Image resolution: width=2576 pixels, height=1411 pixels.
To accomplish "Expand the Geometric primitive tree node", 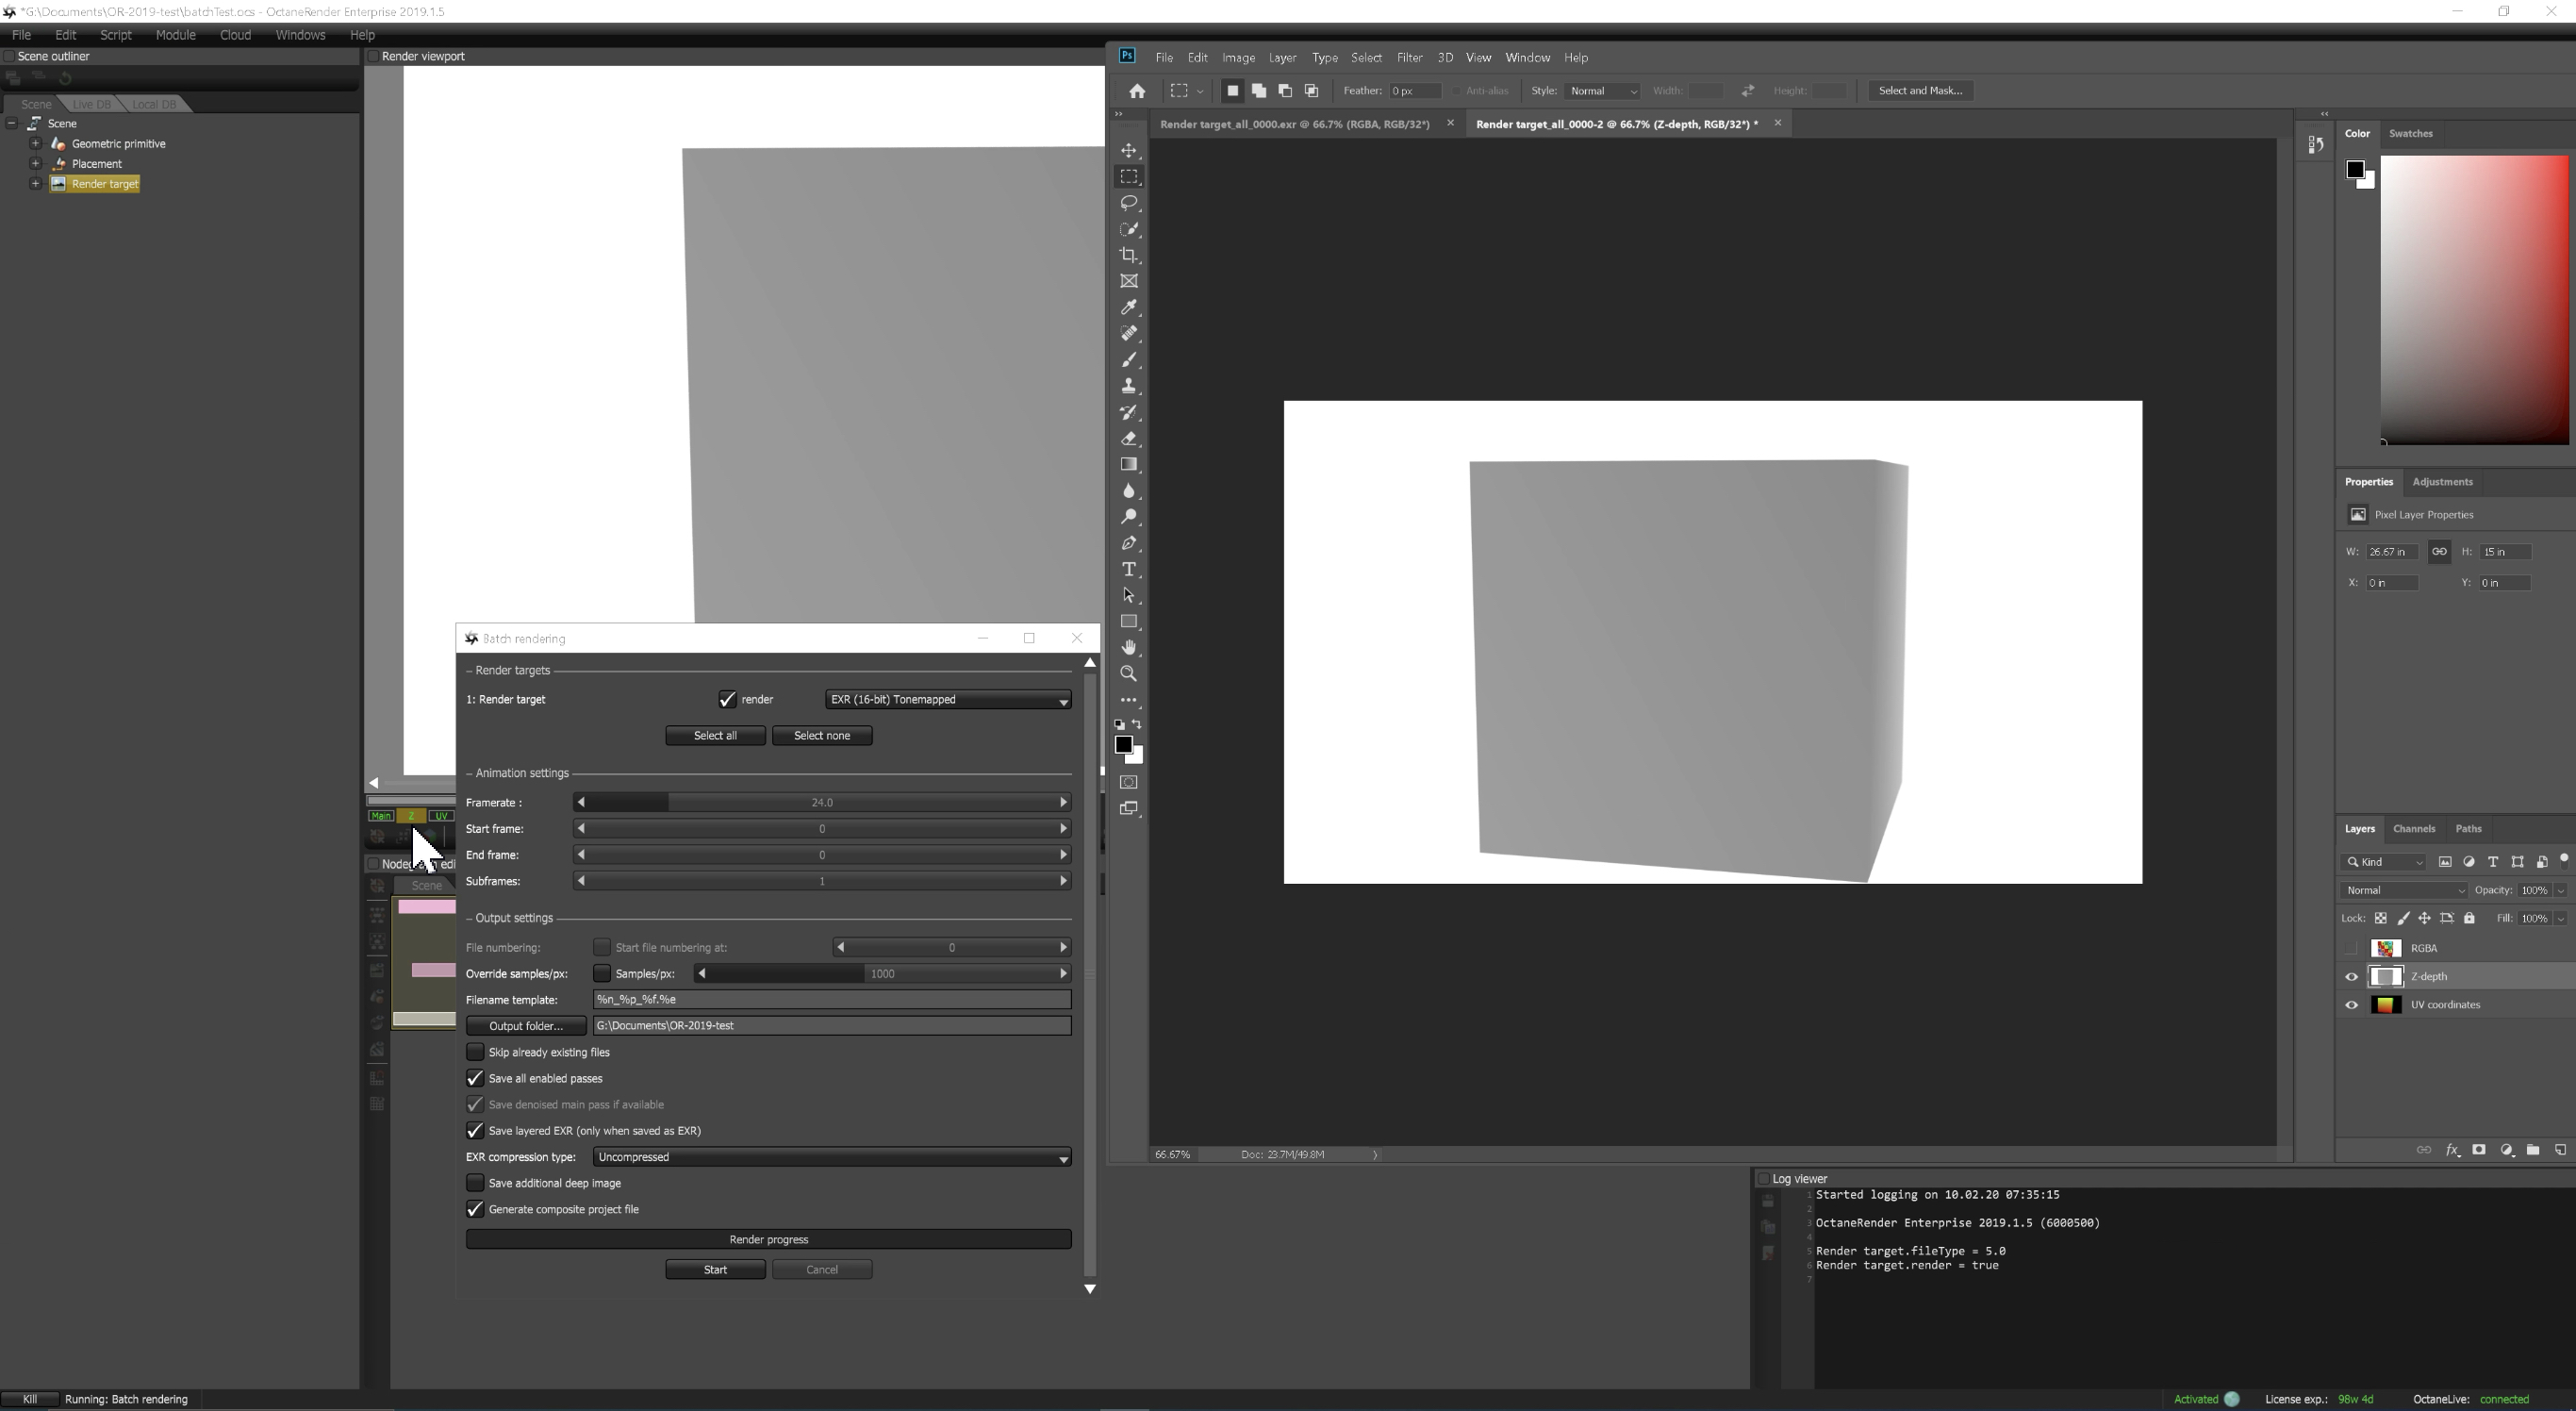I will (35, 144).
